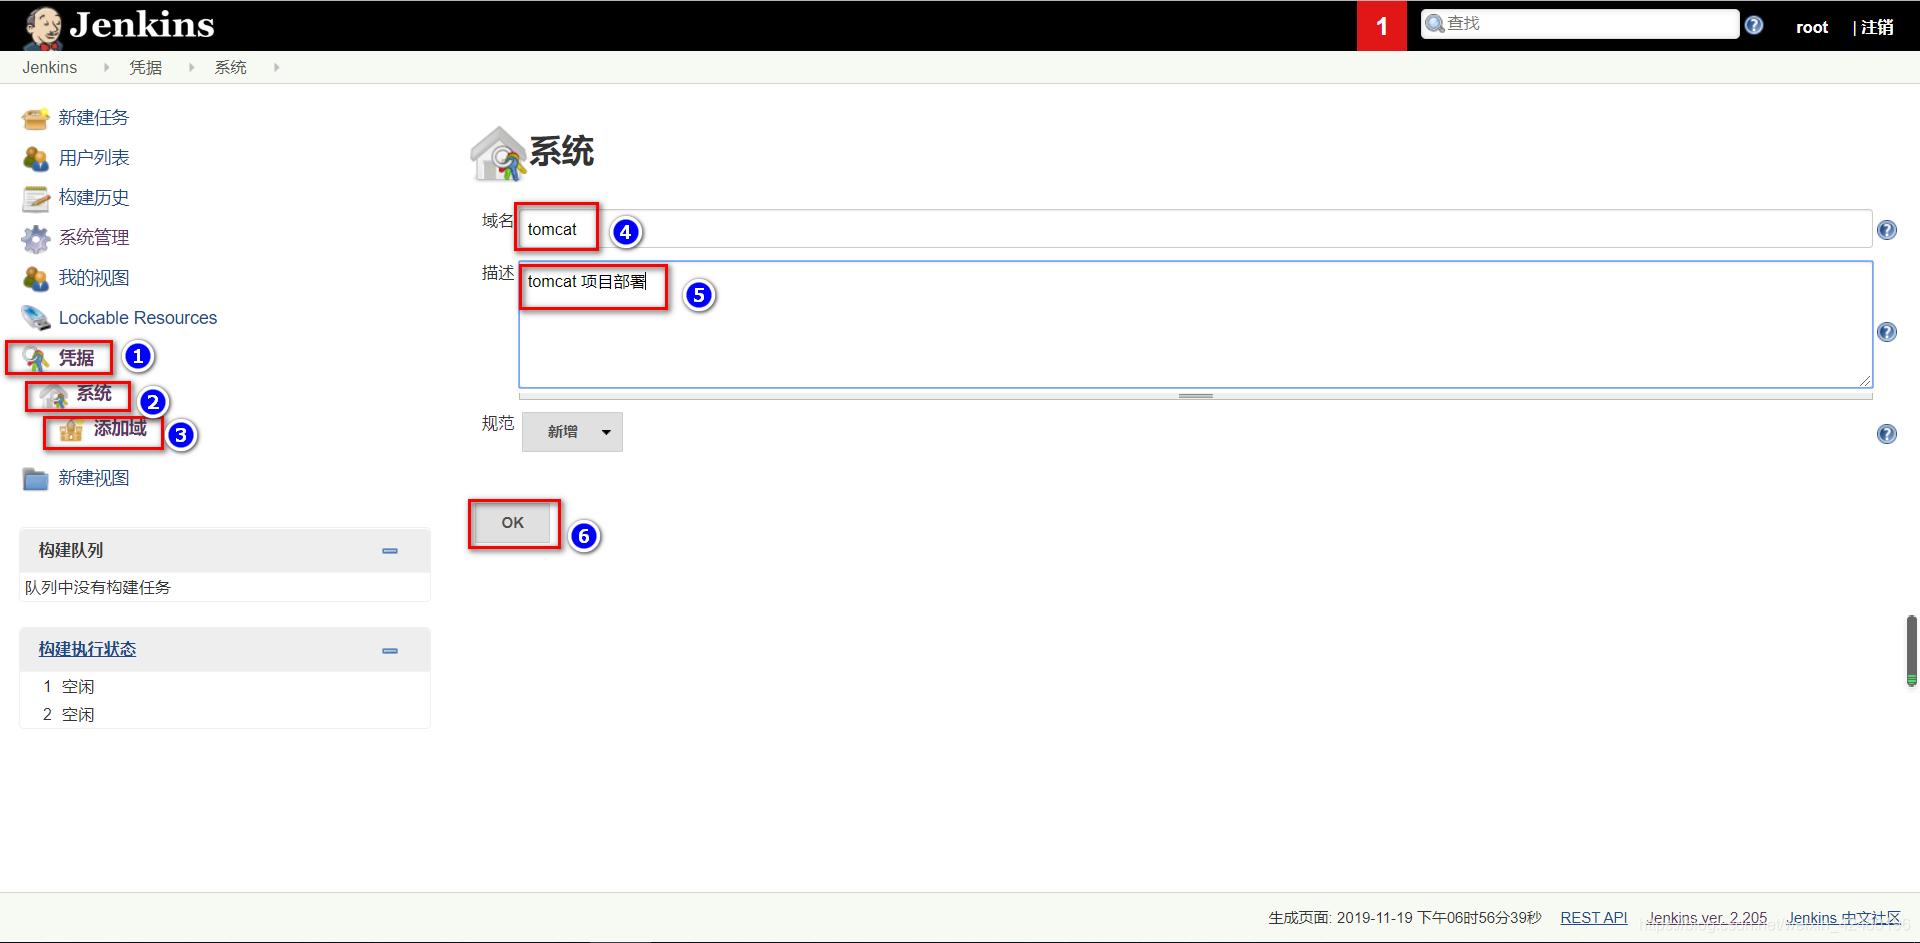Click the add domain (添加域) castle icon
This screenshot has width=1920, height=943.
click(x=71, y=431)
